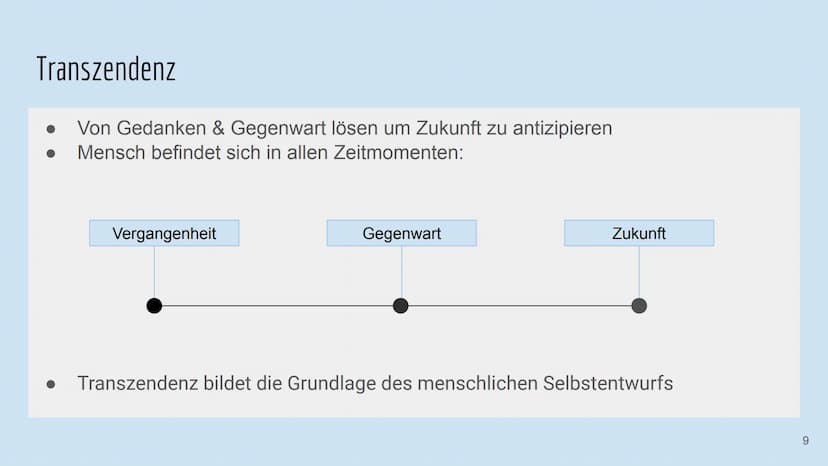Click slide page number 9
The height and width of the screenshot is (466, 828).
tap(805, 440)
